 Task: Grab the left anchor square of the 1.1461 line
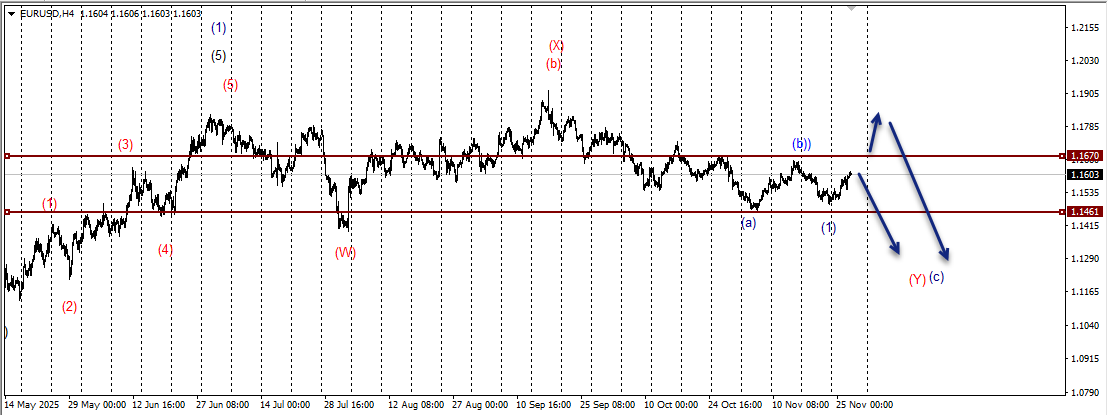[6, 211]
